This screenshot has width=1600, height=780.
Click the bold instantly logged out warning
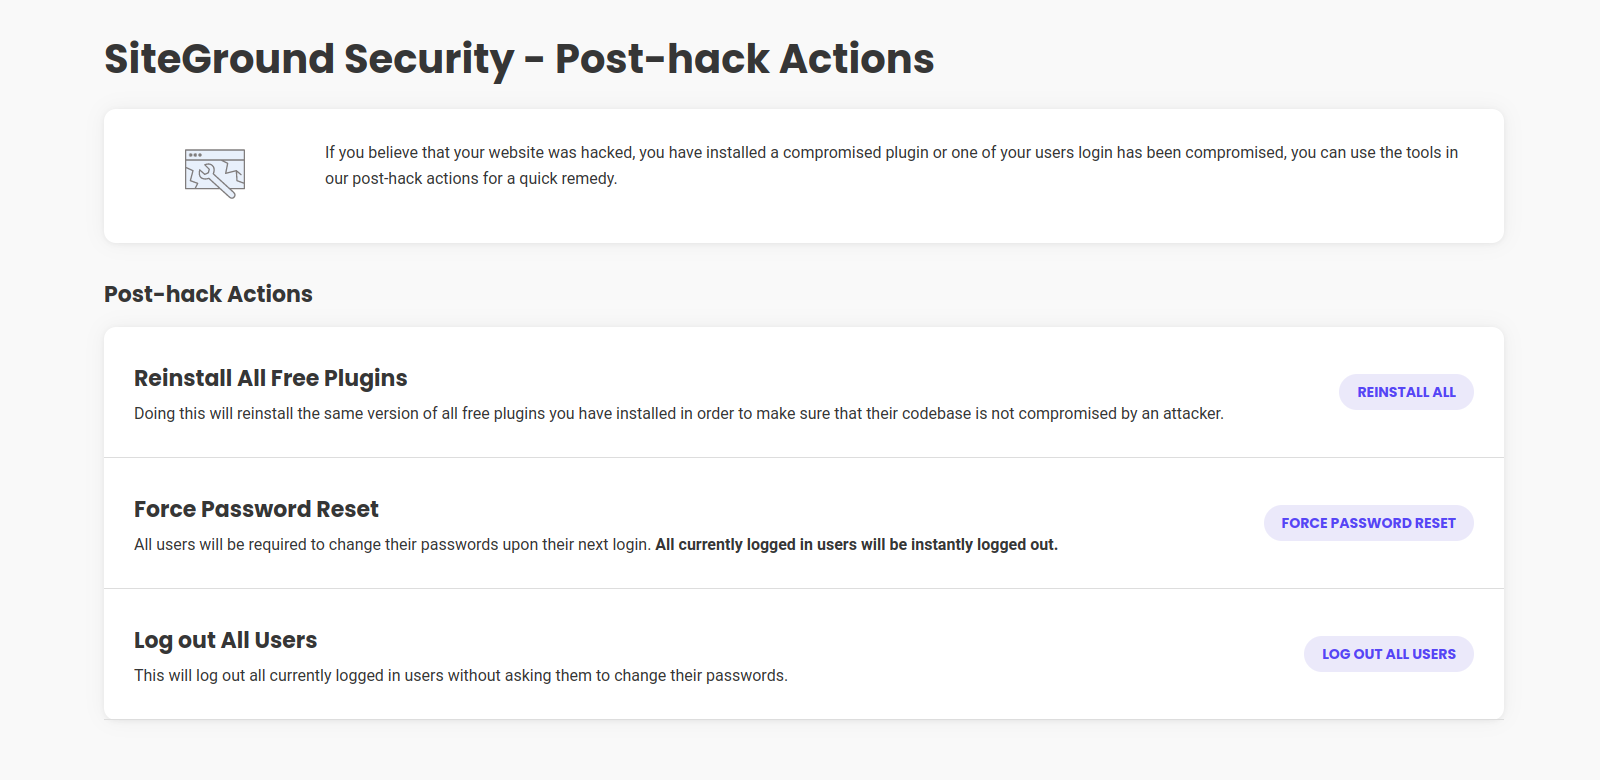856,544
